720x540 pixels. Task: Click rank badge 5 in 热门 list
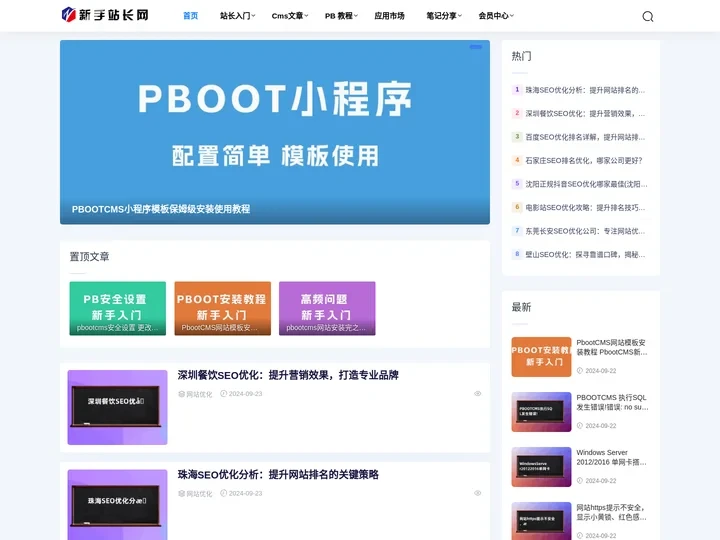(x=517, y=184)
